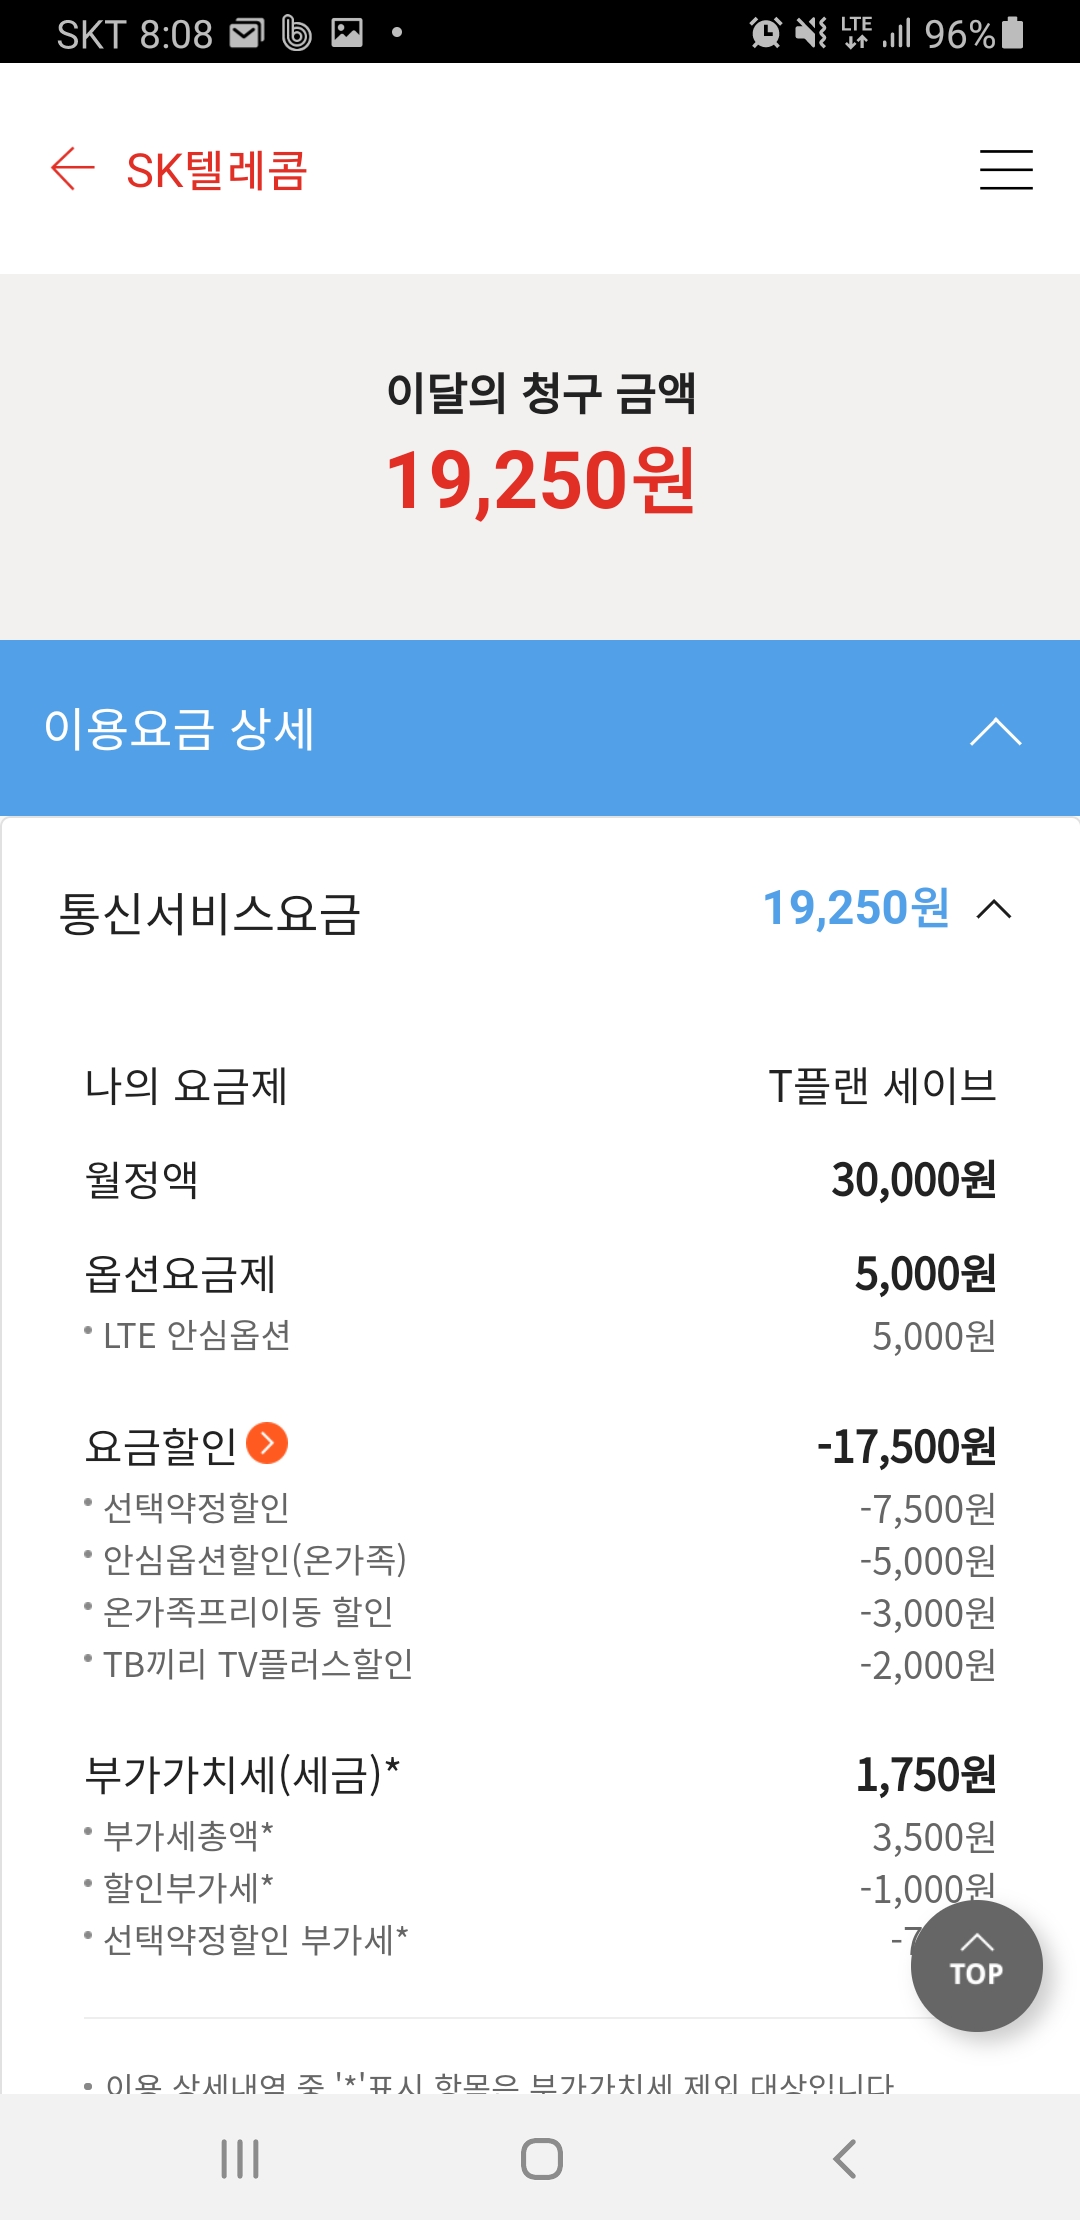
Task: Tap the blue 19,250원 service charge amount
Action: 856,909
